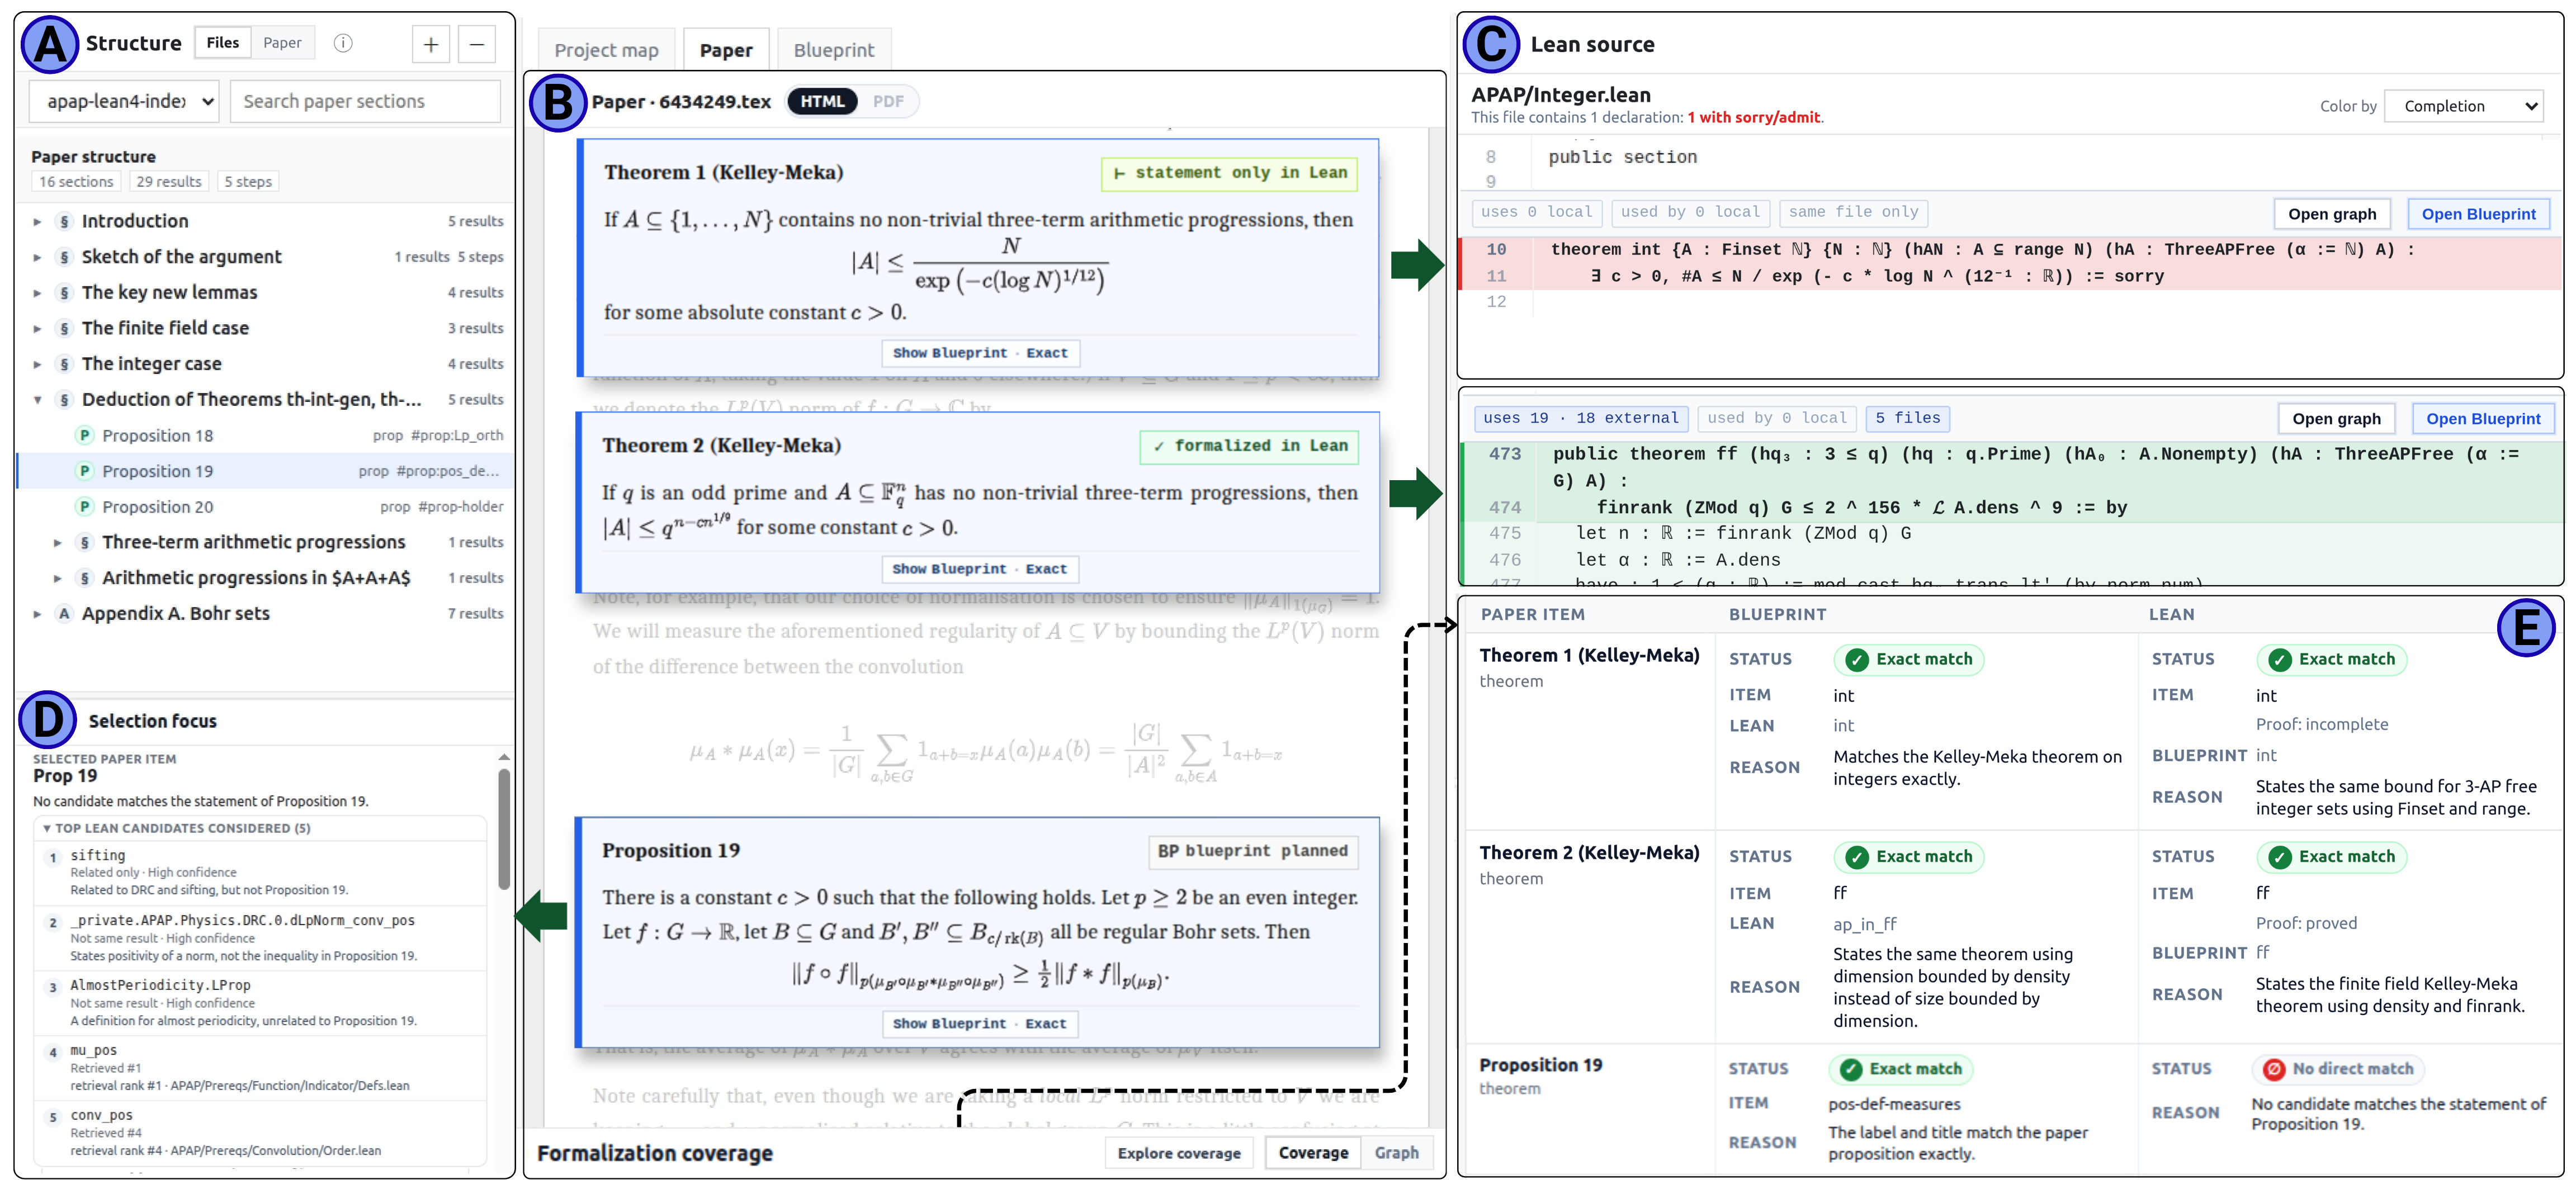This screenshot has height=1180, width=2576.
Task: Click the conv_pos candidate entry
Action: click(x=260, y=1132)
